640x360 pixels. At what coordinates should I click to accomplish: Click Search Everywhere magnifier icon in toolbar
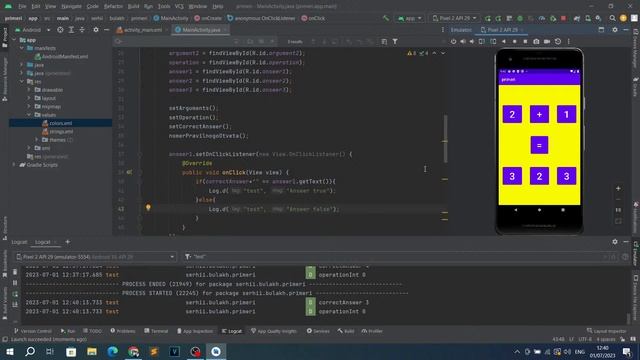pos(612,18)
